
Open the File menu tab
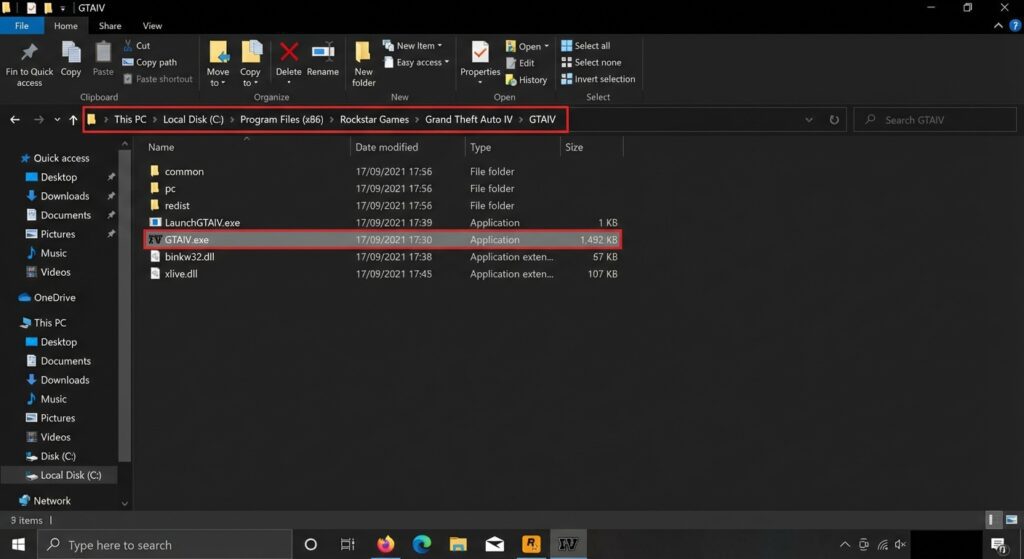tap(21, 26)
